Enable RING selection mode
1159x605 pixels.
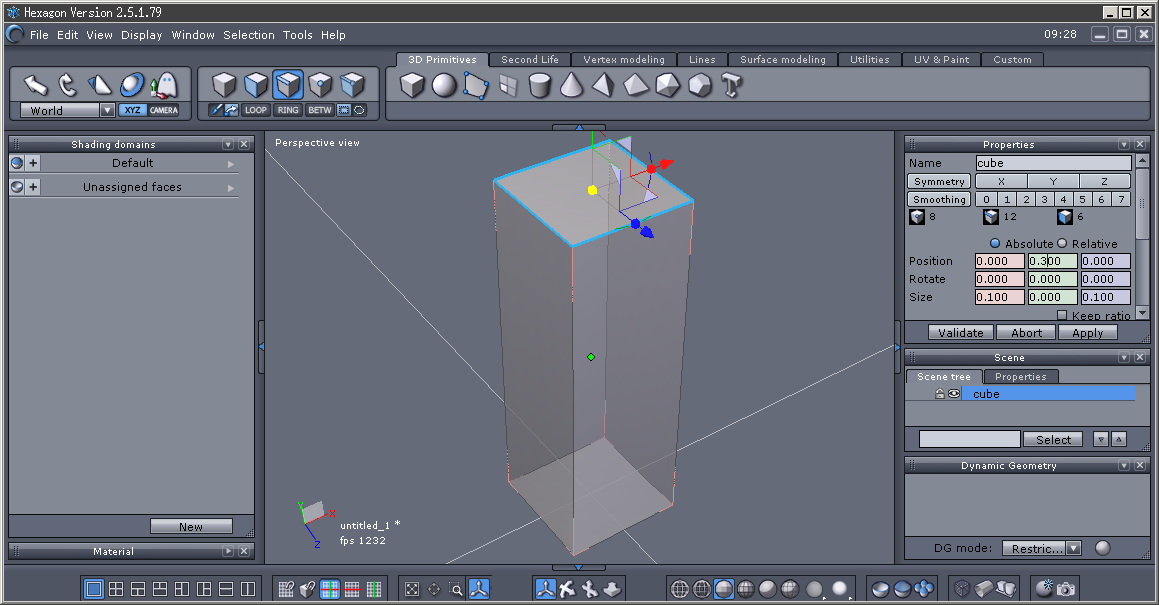point(288,110)
